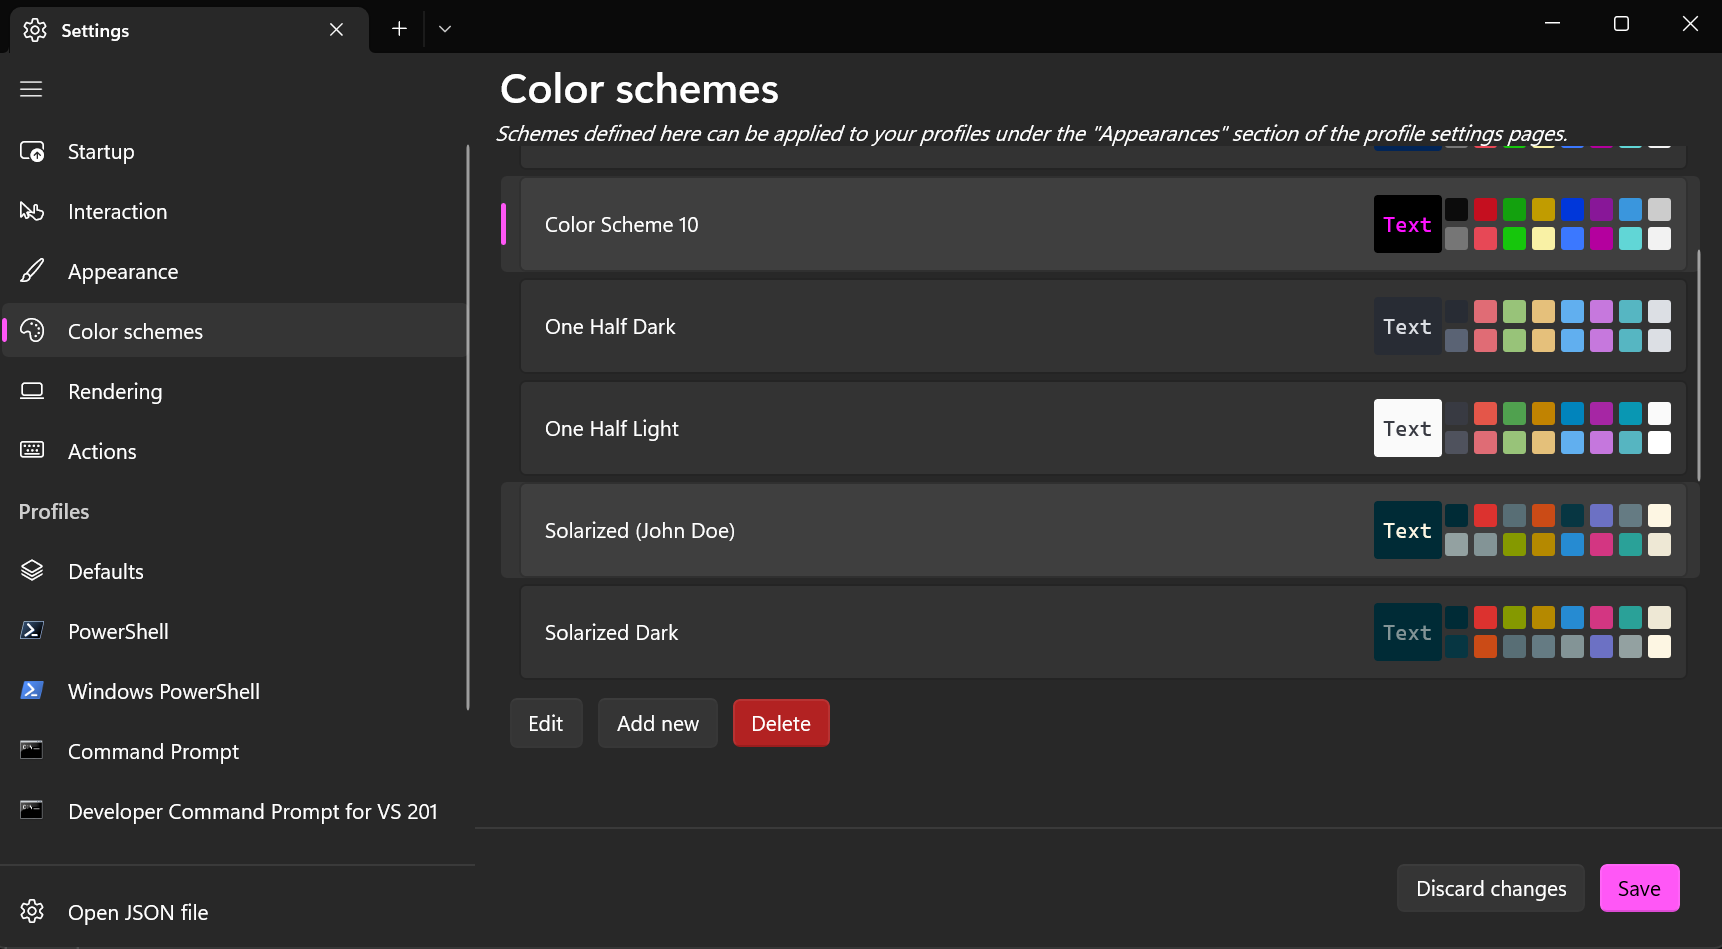Discard changes to settings
Screen dimensions: 1722x949
1491,888
